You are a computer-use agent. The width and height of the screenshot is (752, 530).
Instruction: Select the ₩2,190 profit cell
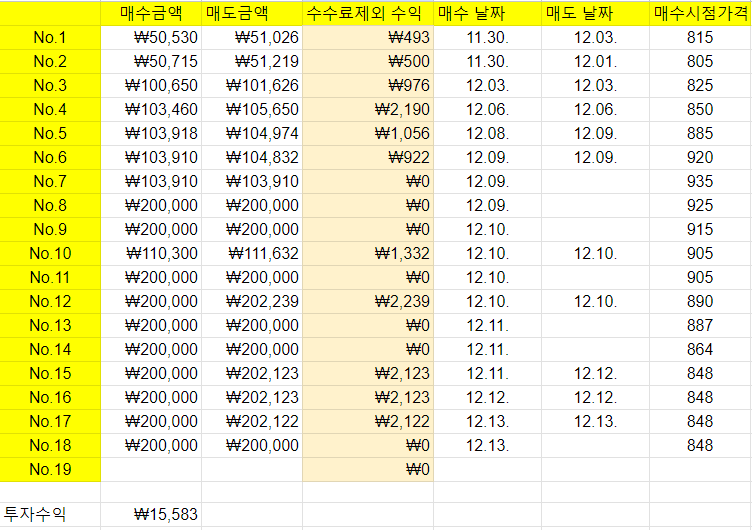(x=368, y=109)
